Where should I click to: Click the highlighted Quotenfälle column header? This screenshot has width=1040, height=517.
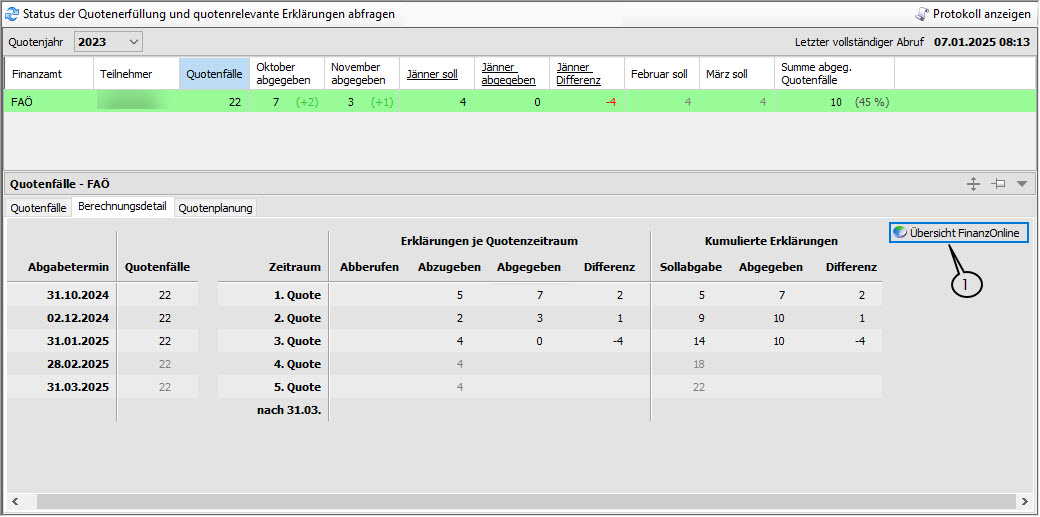coord(214,74)
